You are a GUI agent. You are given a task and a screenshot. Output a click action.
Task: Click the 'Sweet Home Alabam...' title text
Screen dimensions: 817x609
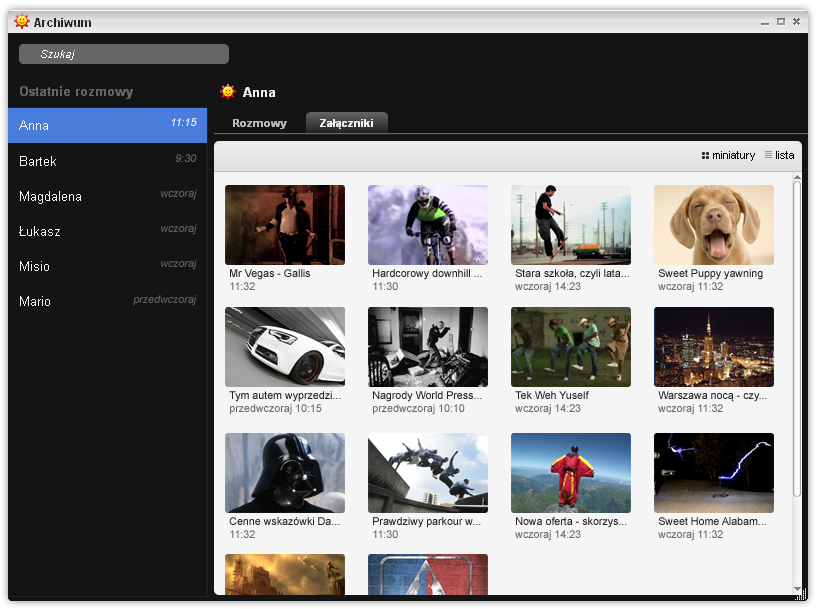[x=712, y=521]
